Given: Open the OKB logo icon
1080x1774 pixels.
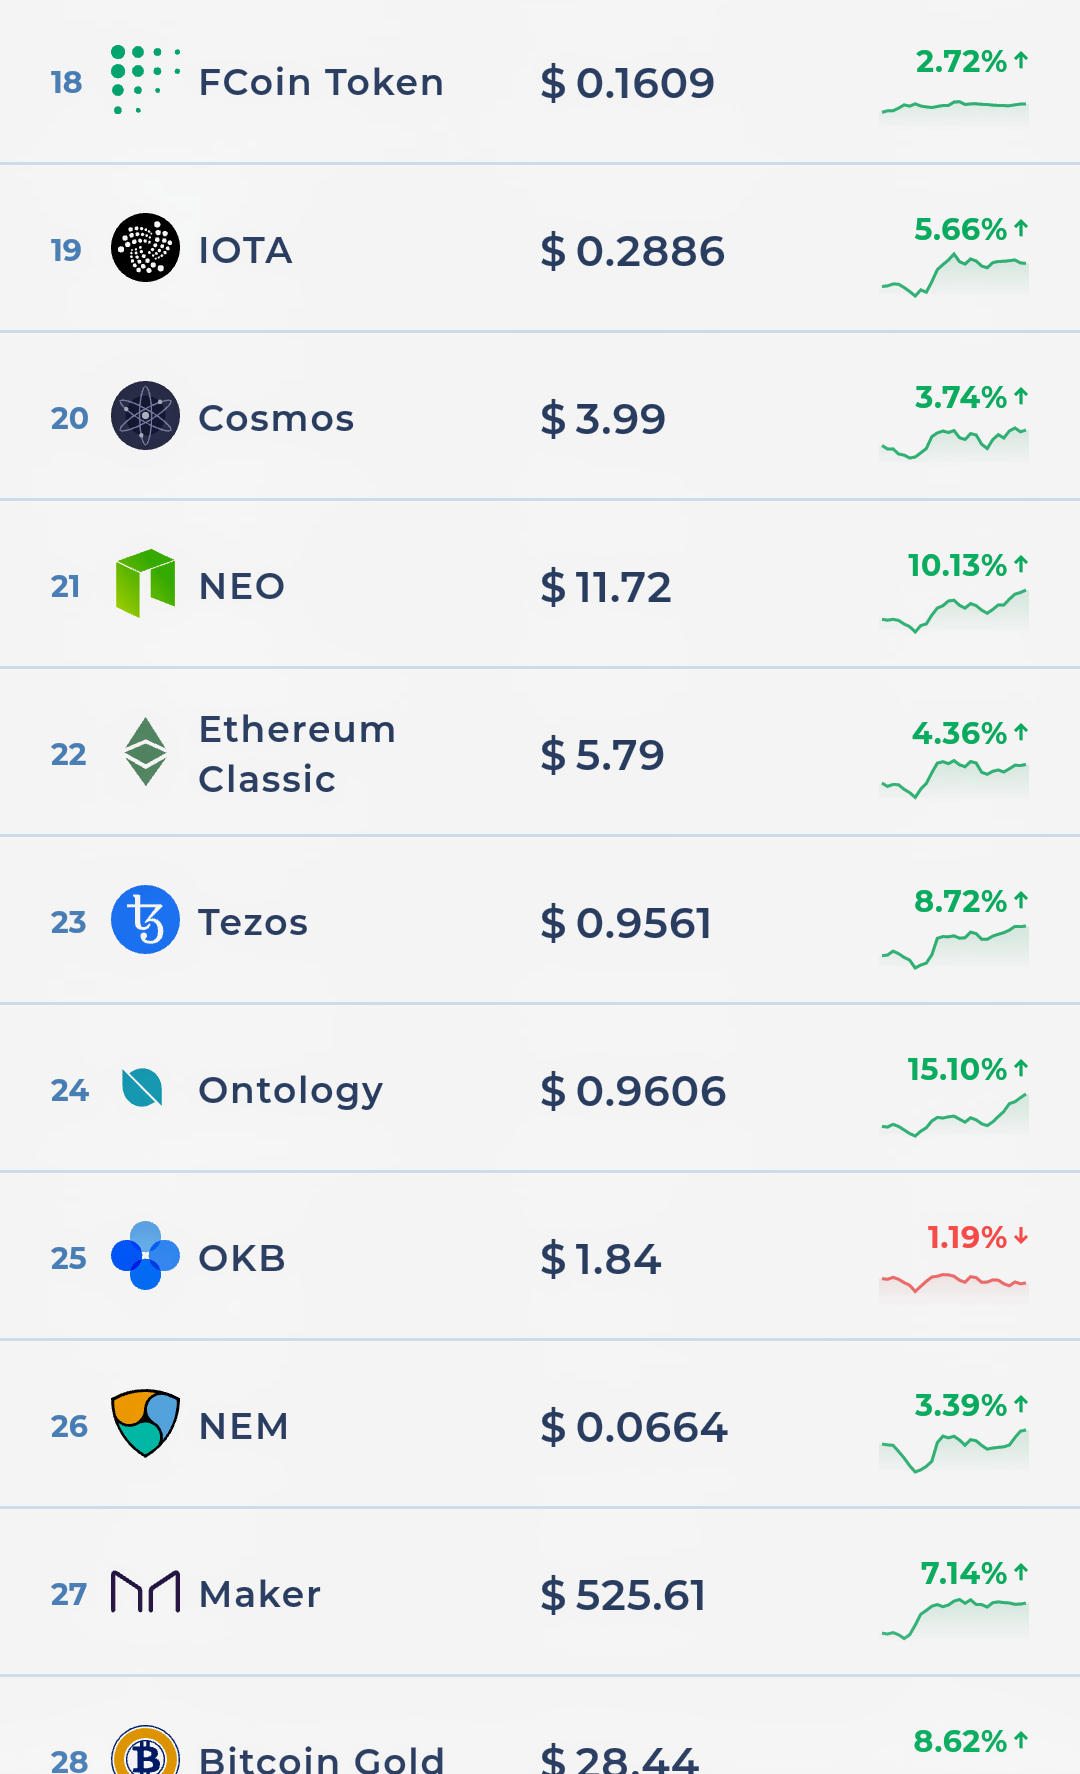Looking at the screenshot, I should click(x=145, y=1256).
